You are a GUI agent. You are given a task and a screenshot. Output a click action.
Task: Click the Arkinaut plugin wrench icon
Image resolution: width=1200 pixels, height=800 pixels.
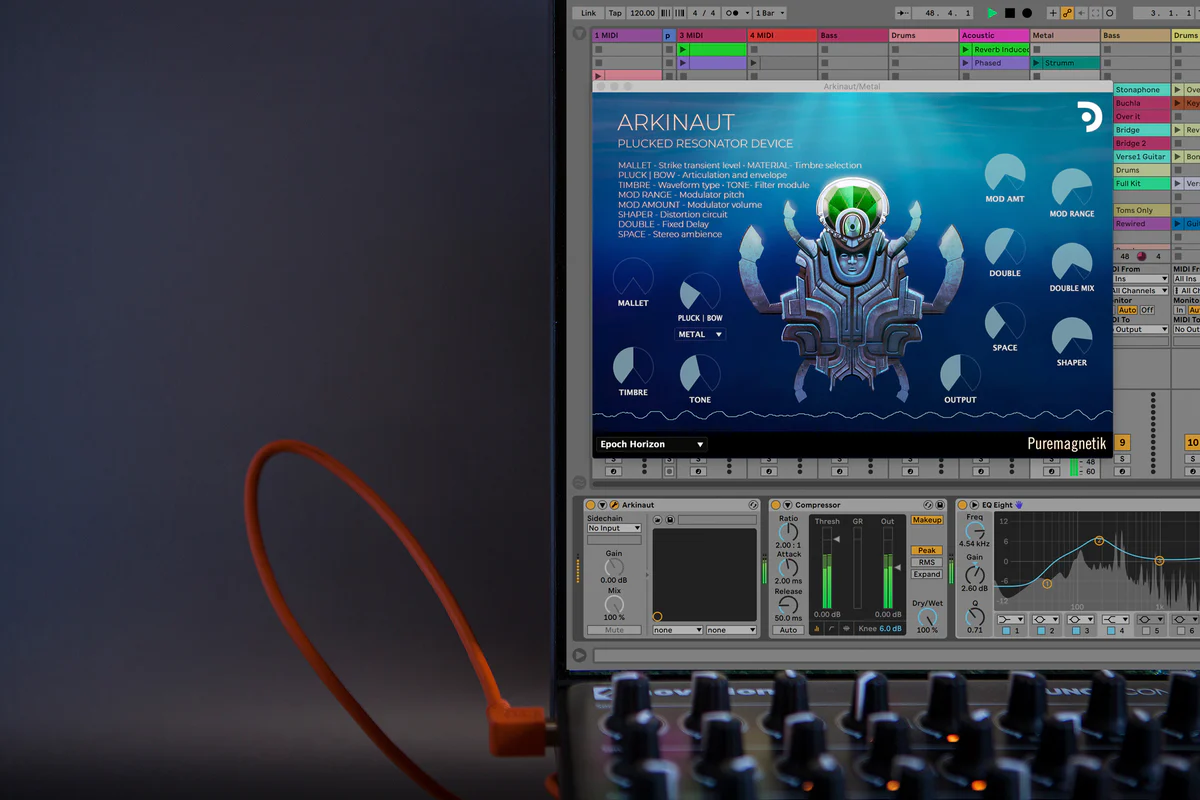614,505
